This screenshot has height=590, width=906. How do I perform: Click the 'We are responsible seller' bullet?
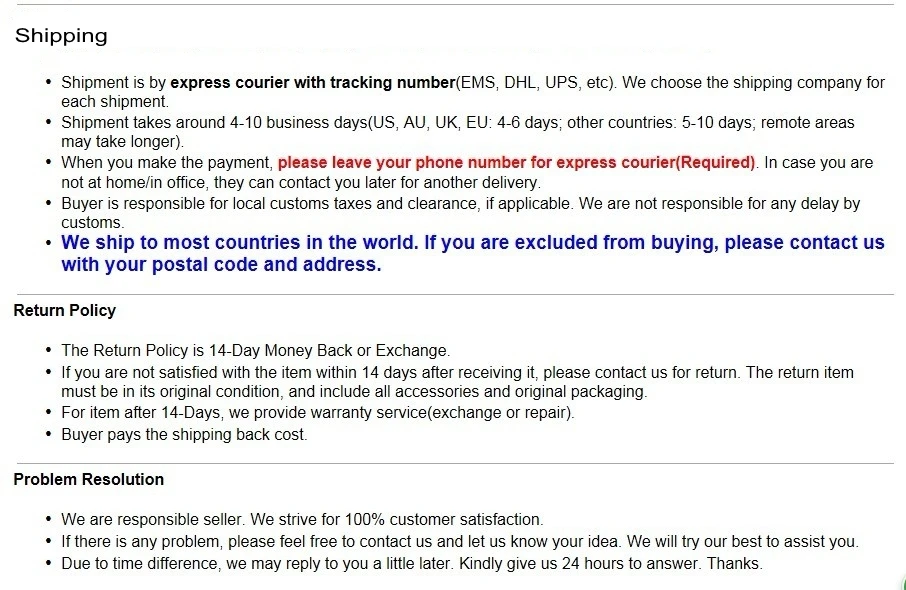(302, 520)
